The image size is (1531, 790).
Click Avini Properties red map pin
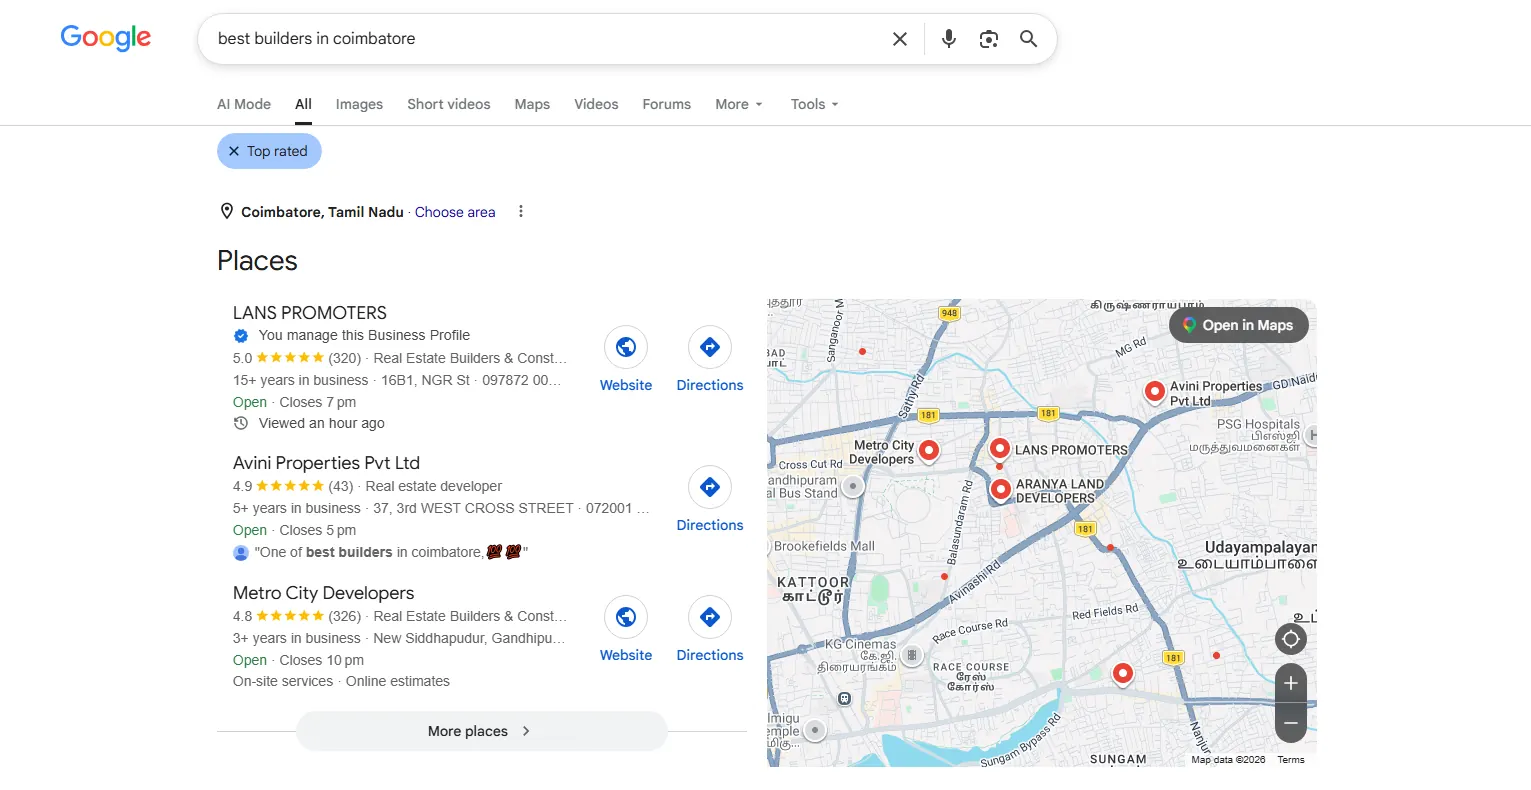coord(1154,391)
